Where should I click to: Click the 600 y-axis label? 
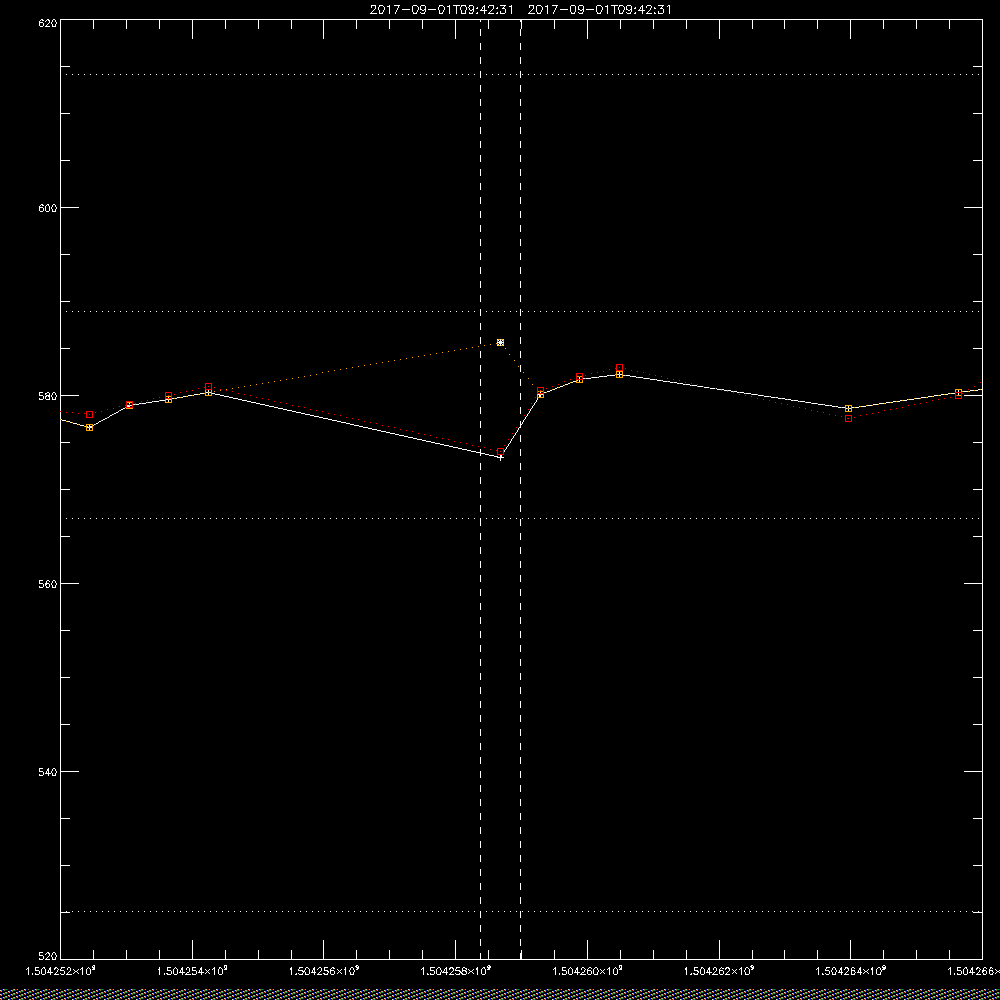48,208
